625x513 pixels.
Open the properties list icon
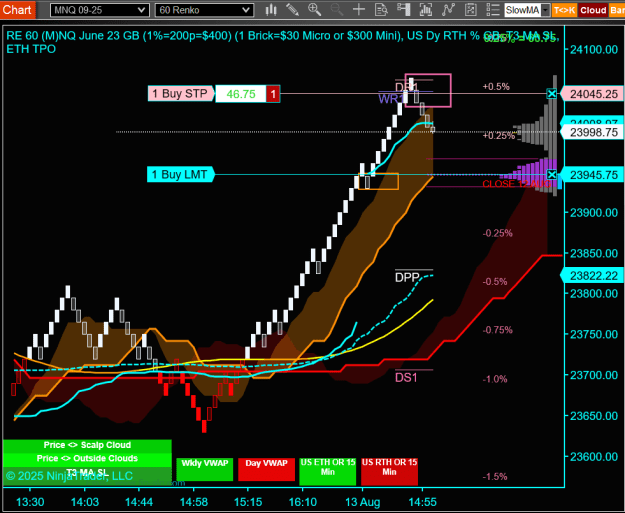(x=493, y=10)
